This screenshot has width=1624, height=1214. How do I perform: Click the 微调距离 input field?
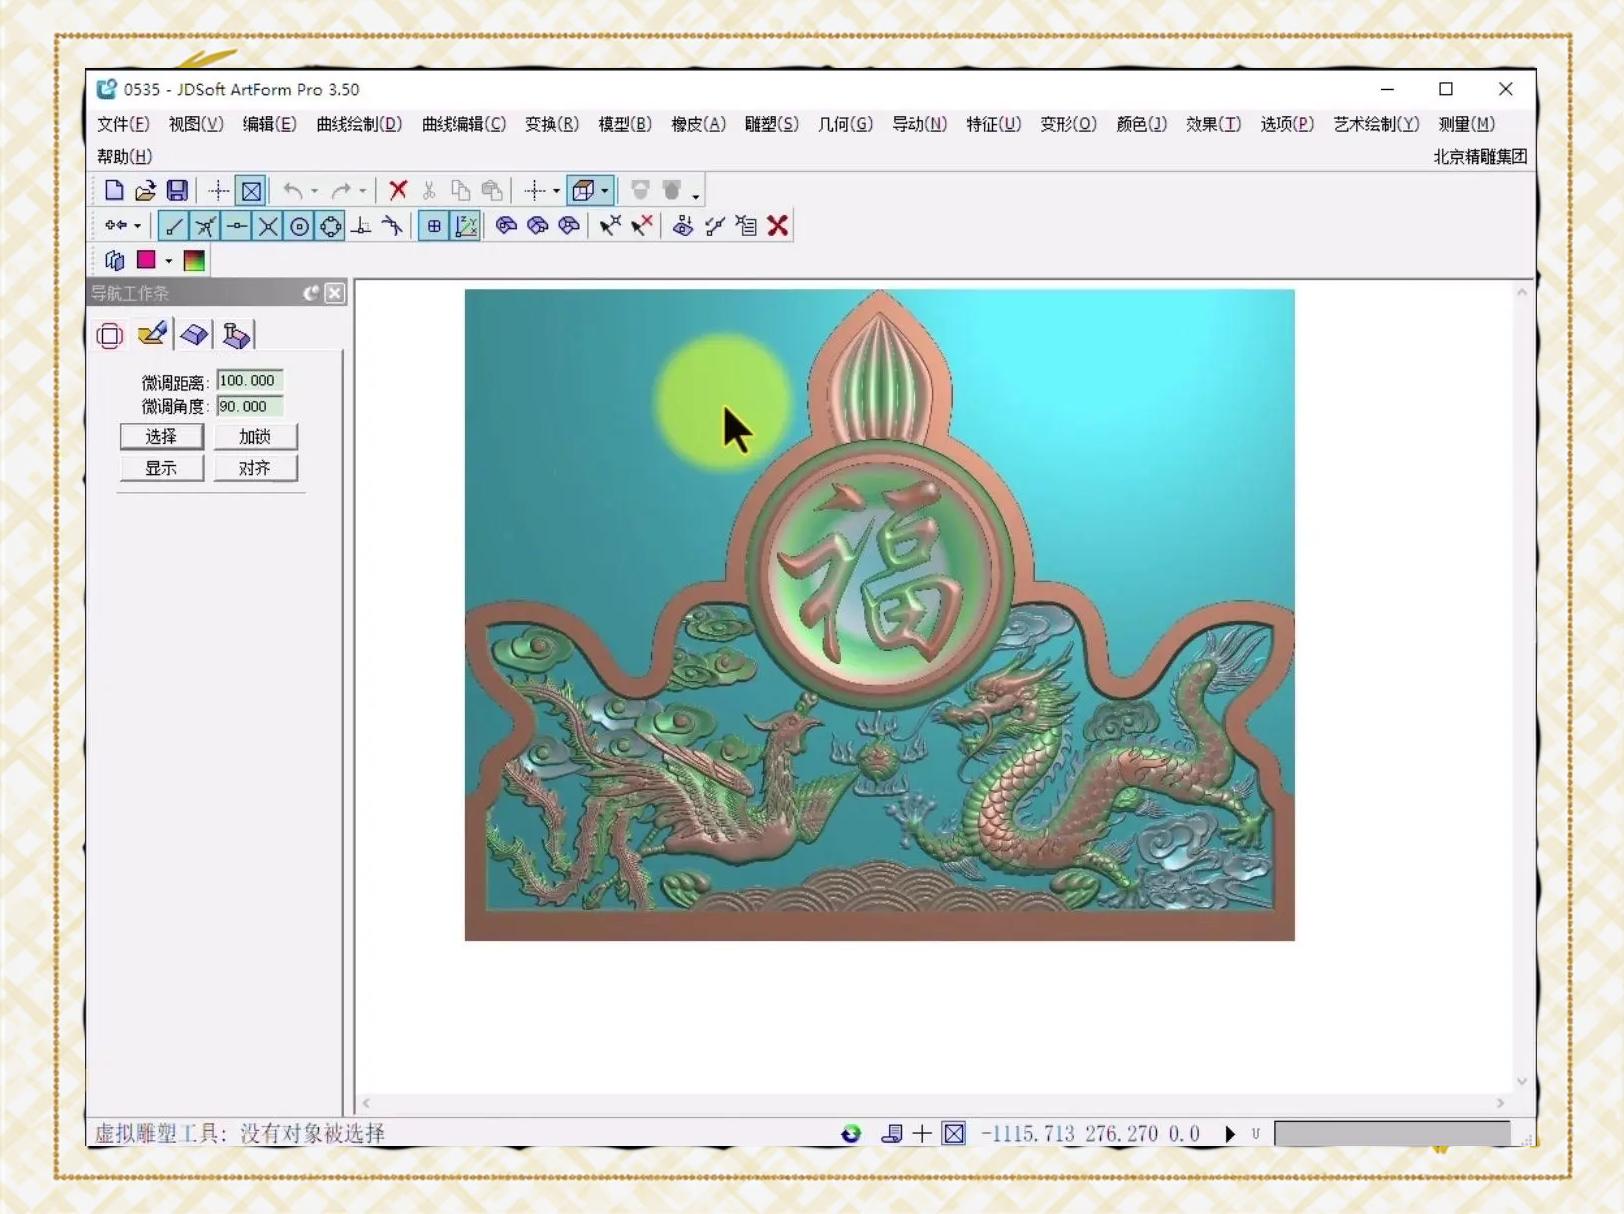250,381
